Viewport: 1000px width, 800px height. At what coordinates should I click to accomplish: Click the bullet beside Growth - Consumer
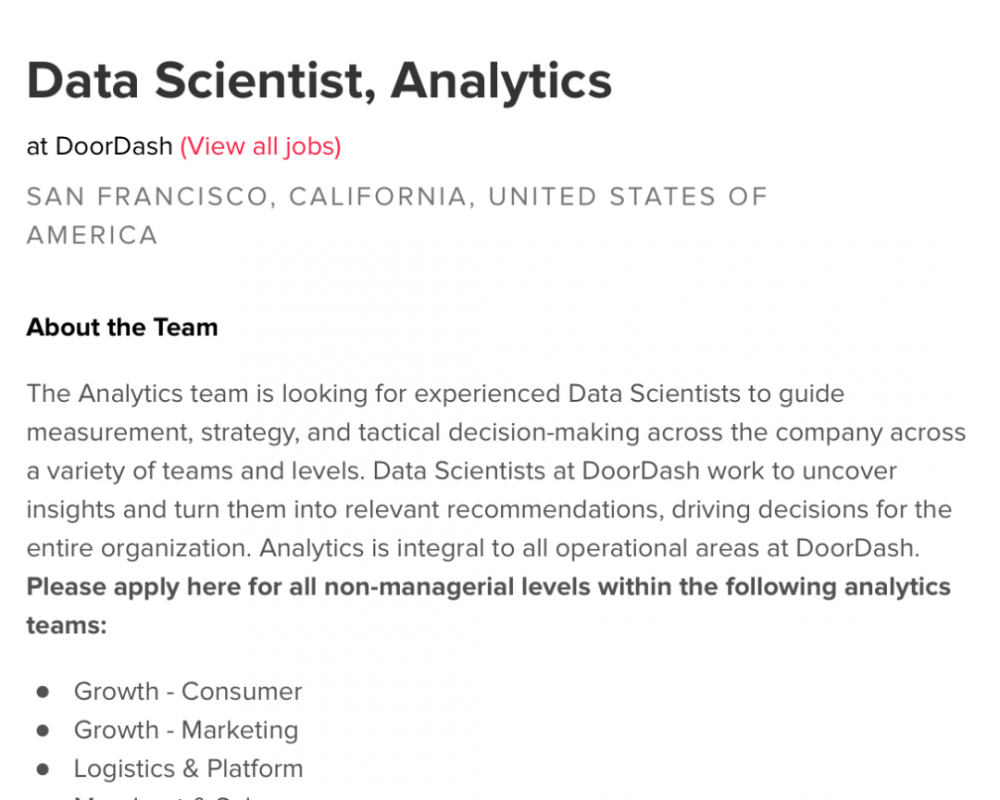click(x=43, y=692)
